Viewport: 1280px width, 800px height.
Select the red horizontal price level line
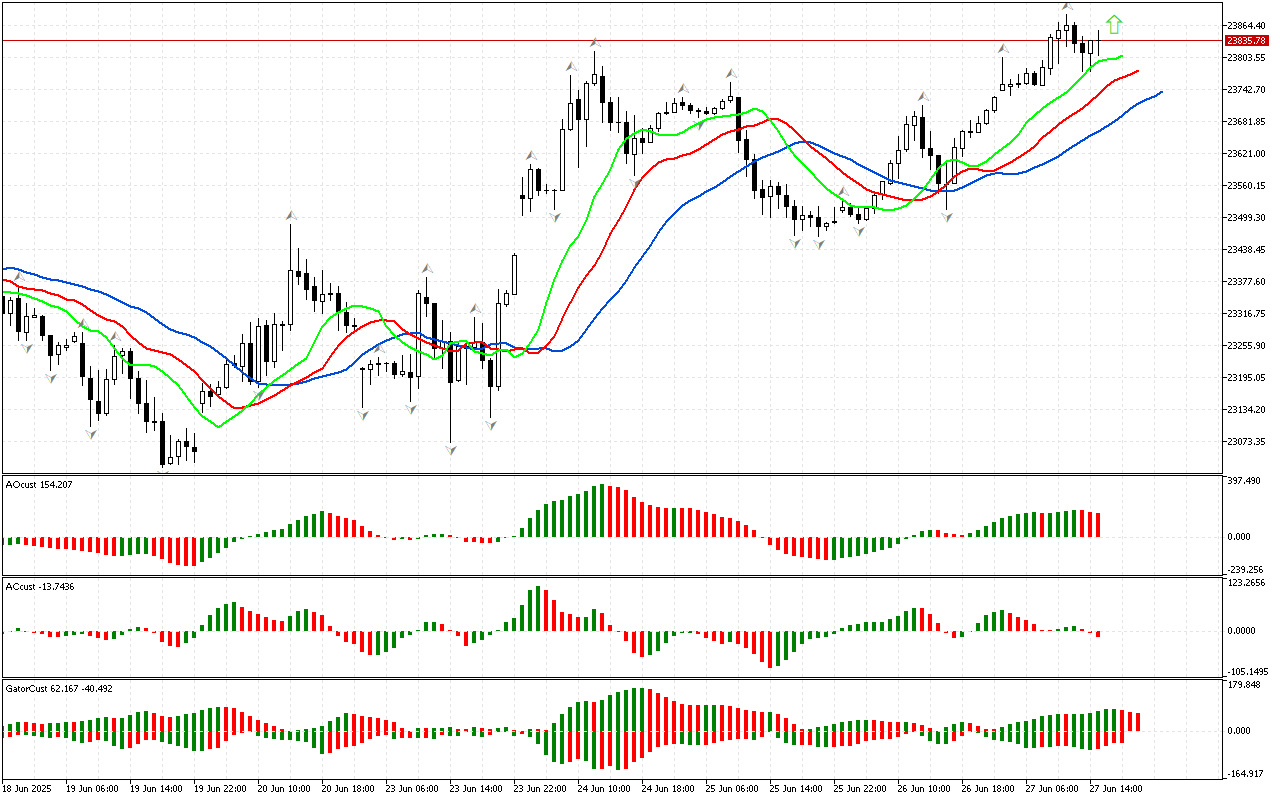(x=600, y=41)
